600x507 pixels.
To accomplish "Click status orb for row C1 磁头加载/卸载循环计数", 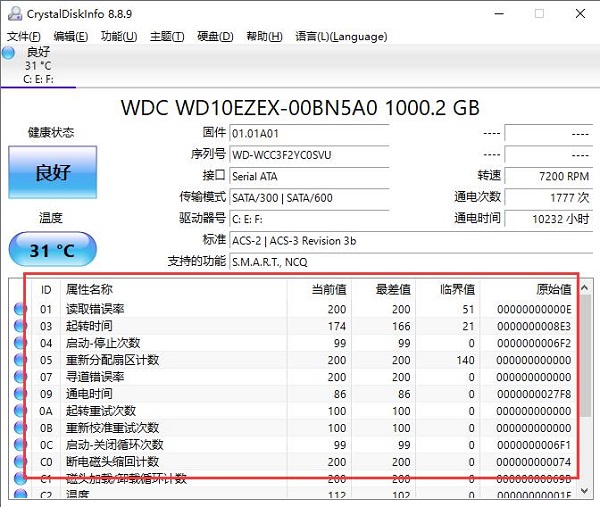I will [x=20, y=478].
